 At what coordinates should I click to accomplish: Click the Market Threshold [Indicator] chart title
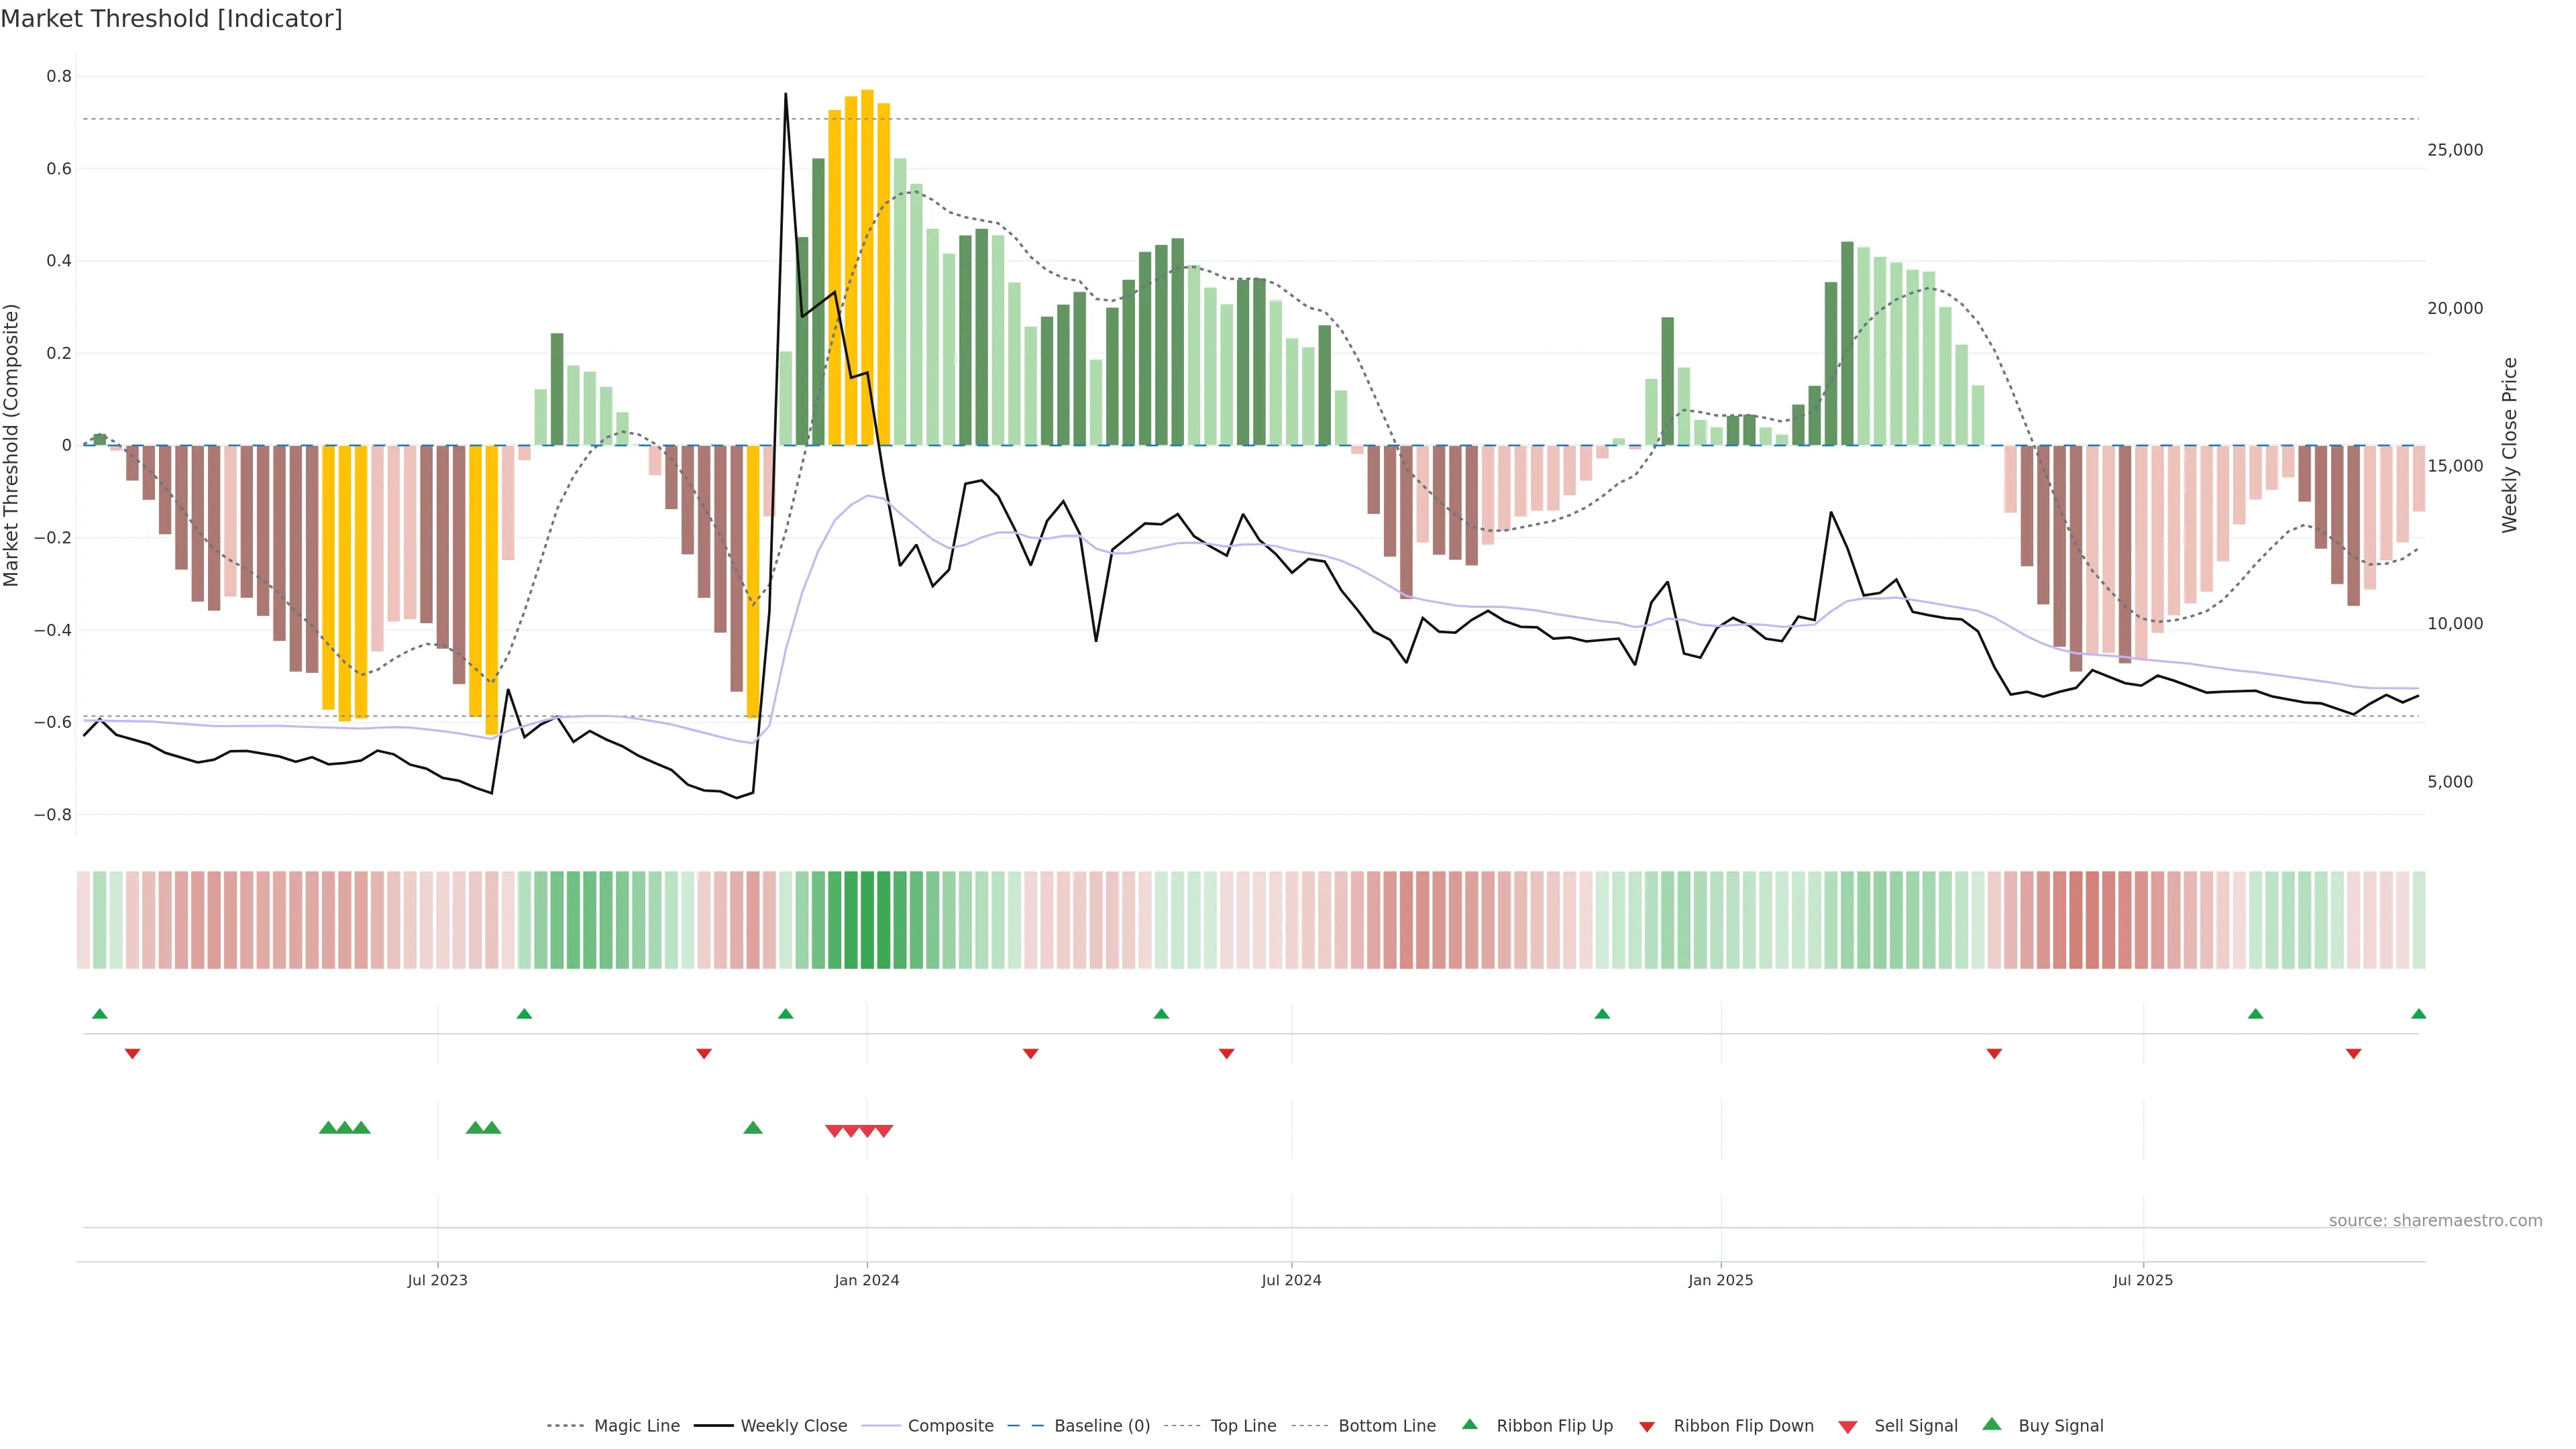tap(171, 18)
